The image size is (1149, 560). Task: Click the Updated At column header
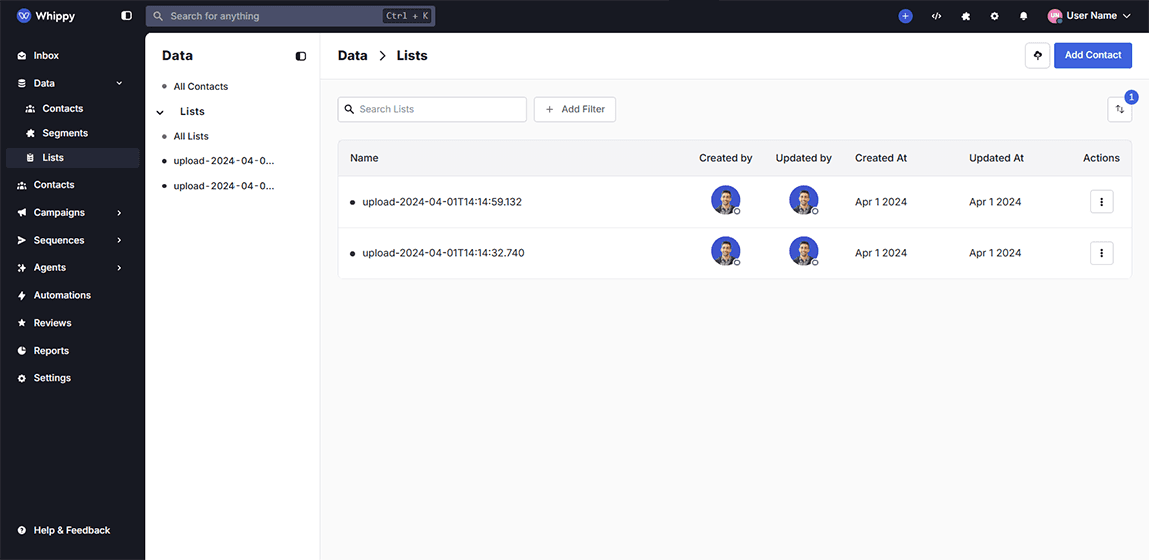(996, 158)
